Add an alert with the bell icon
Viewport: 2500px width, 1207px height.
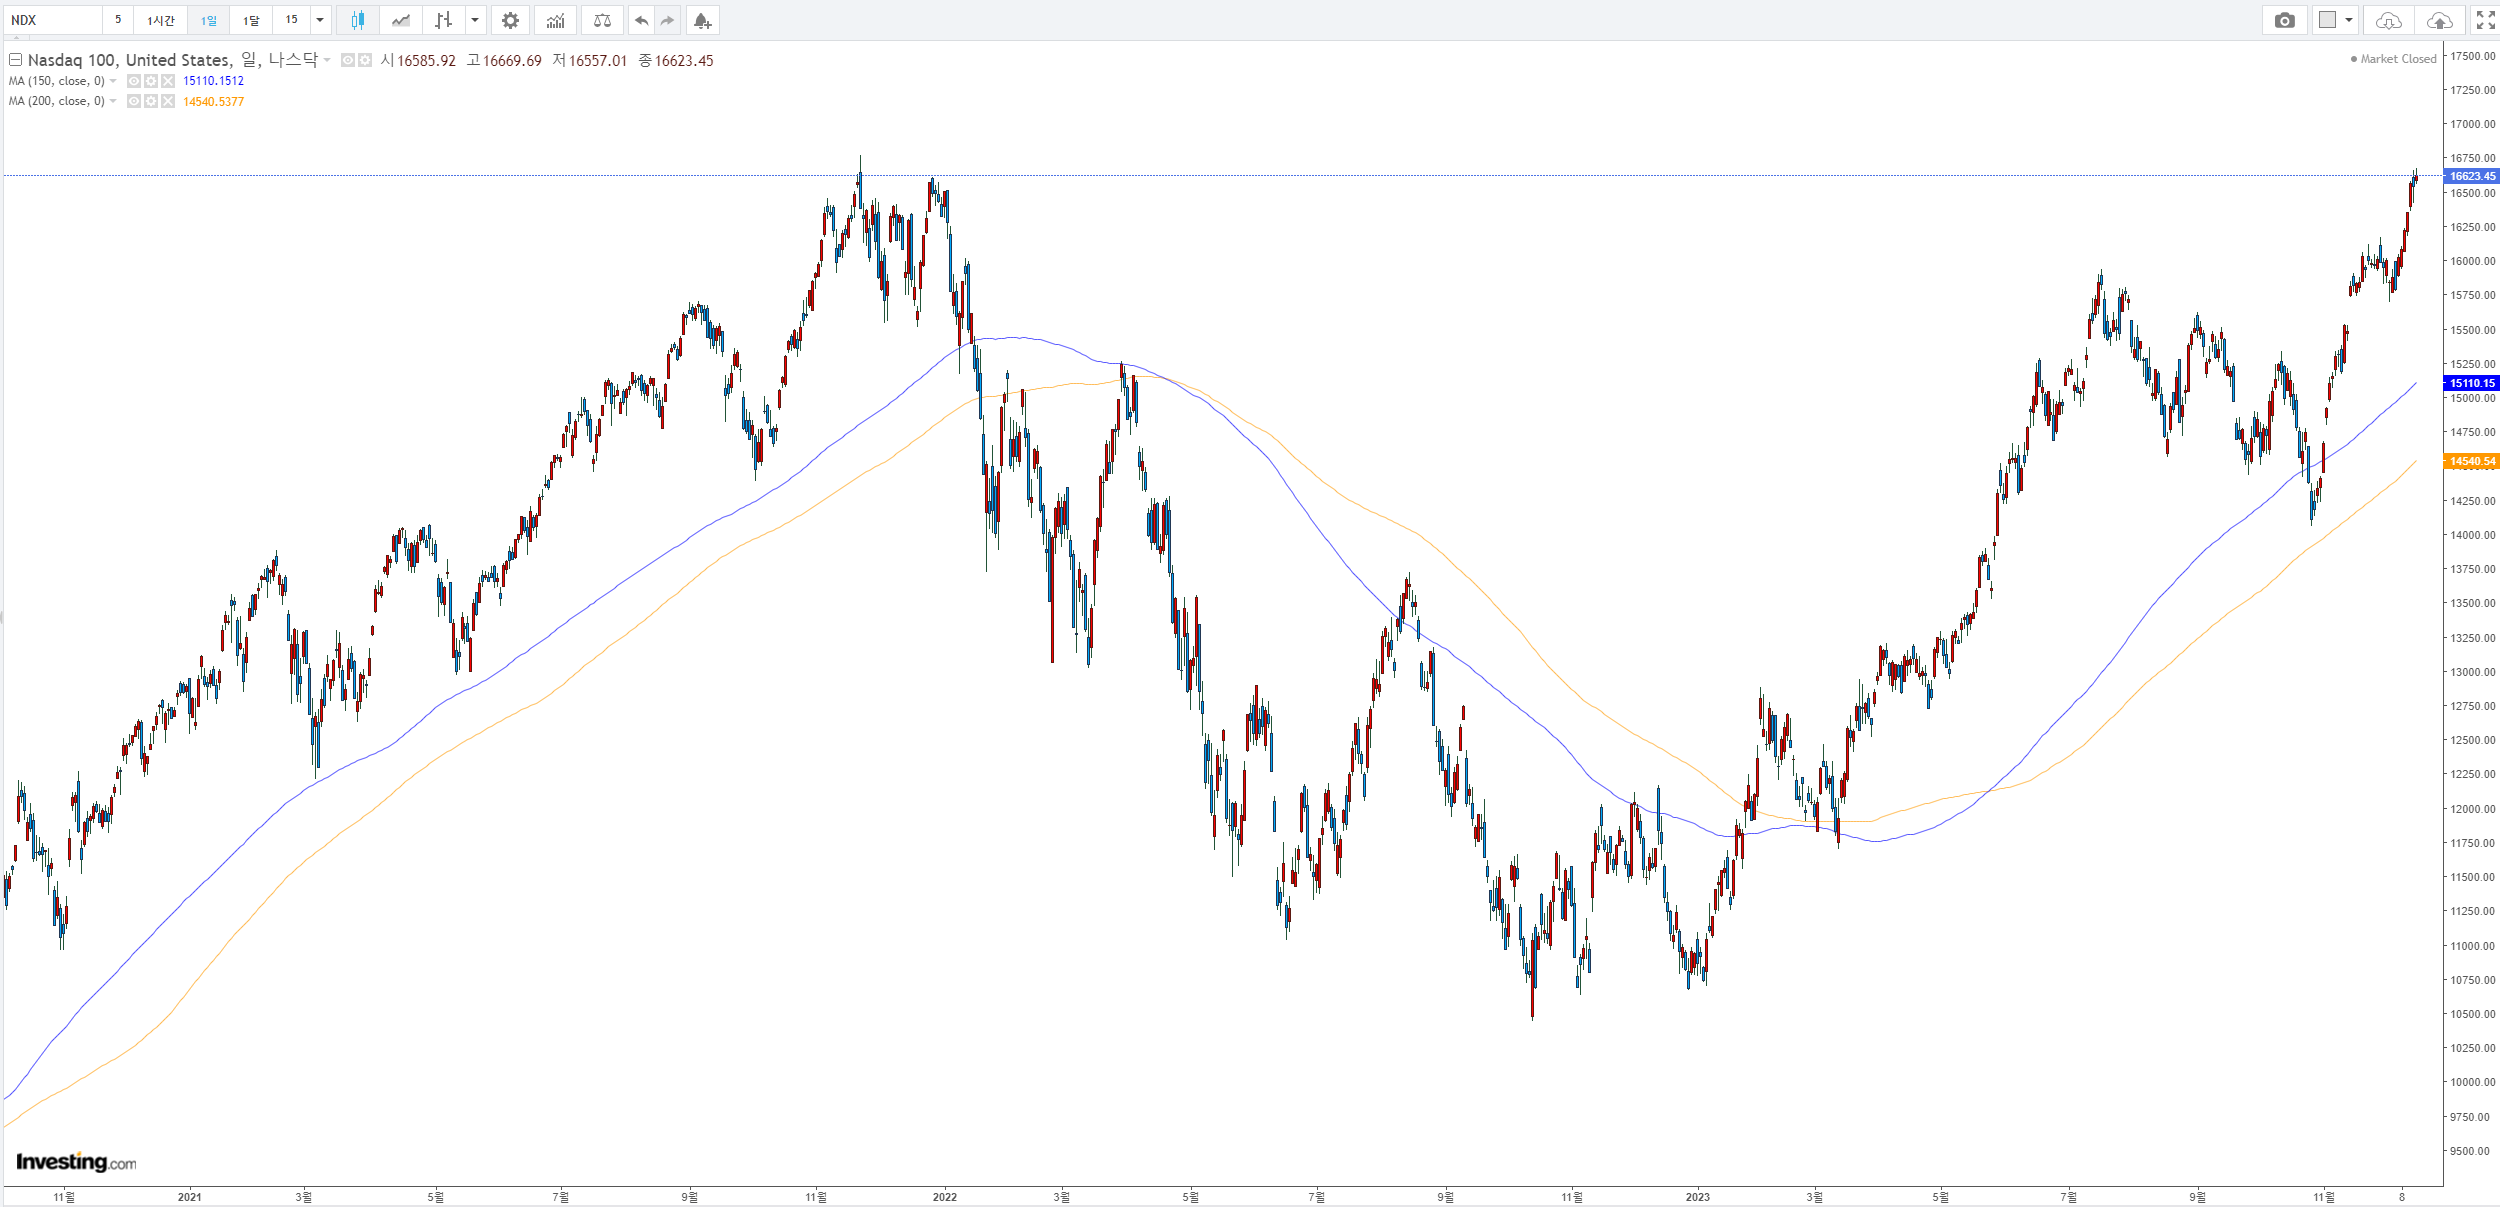[x=702, y=20]
